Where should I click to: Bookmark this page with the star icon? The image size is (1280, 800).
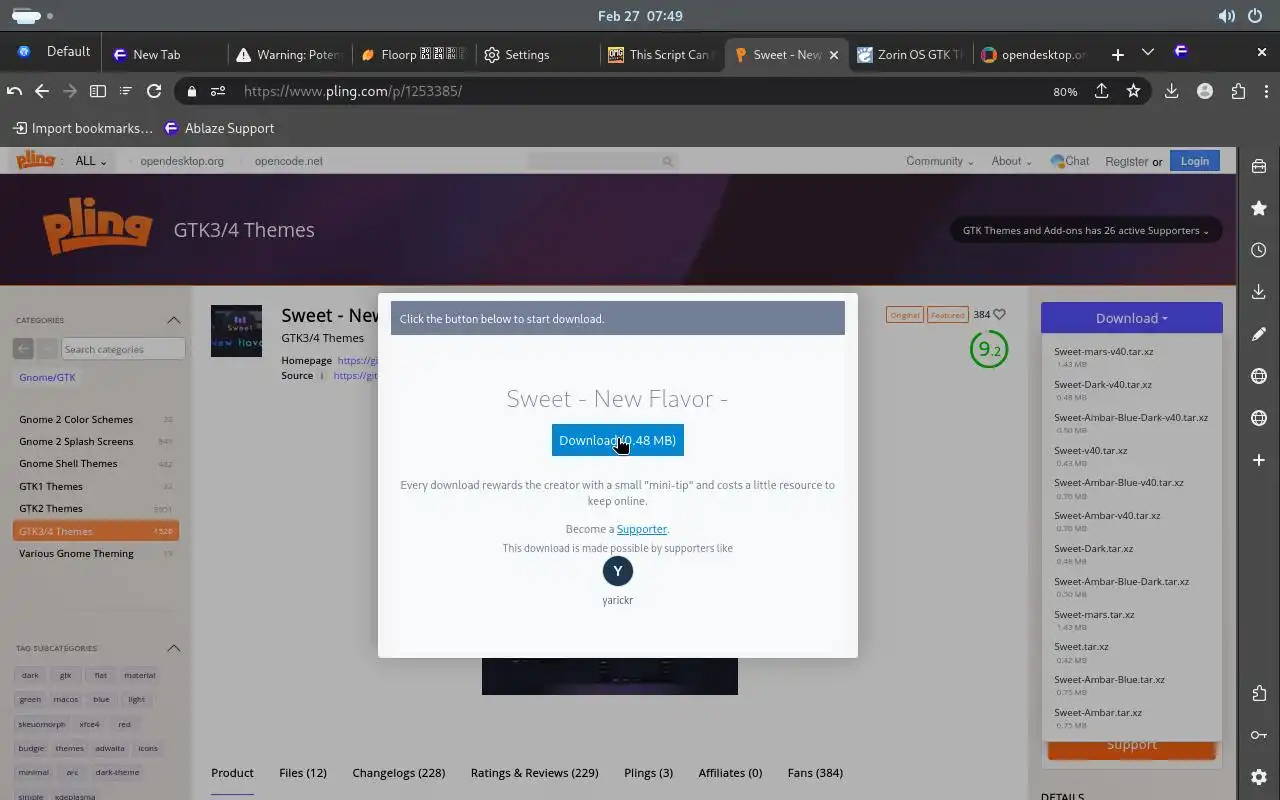point(1133,91)
